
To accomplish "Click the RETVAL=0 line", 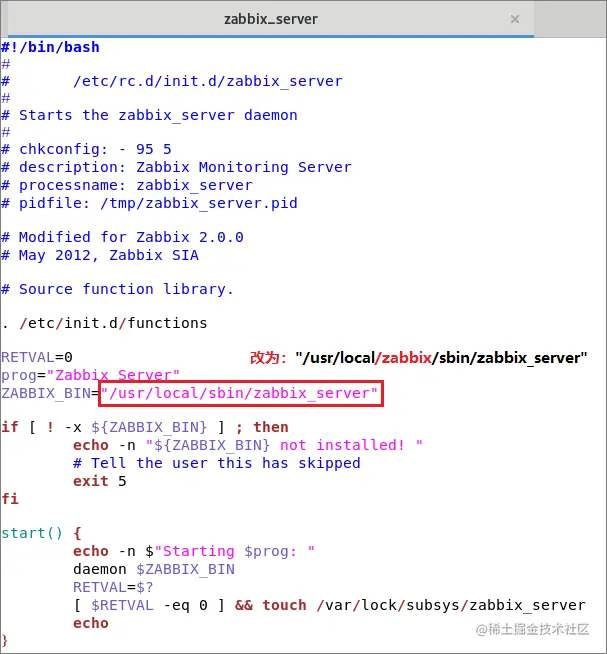I will click(37, 357).
